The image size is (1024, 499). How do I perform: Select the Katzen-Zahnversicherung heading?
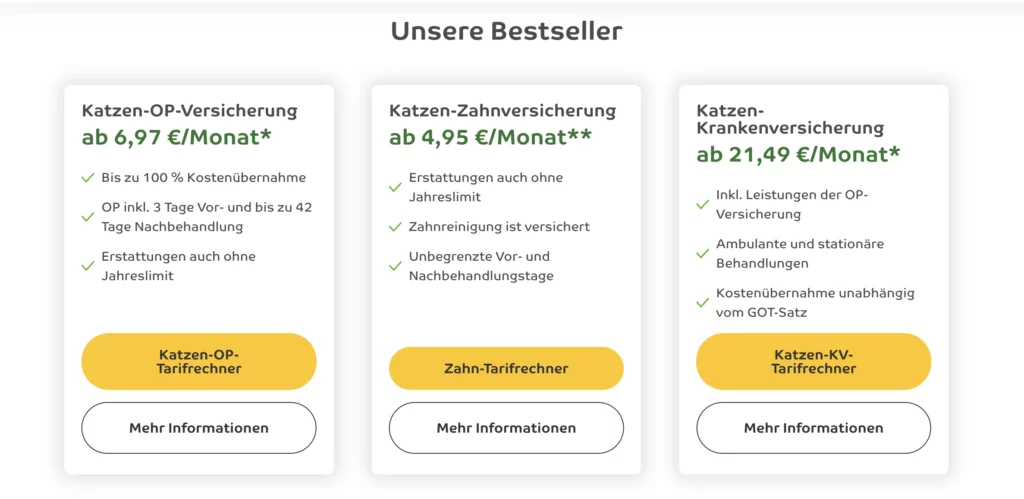(502, 110)
